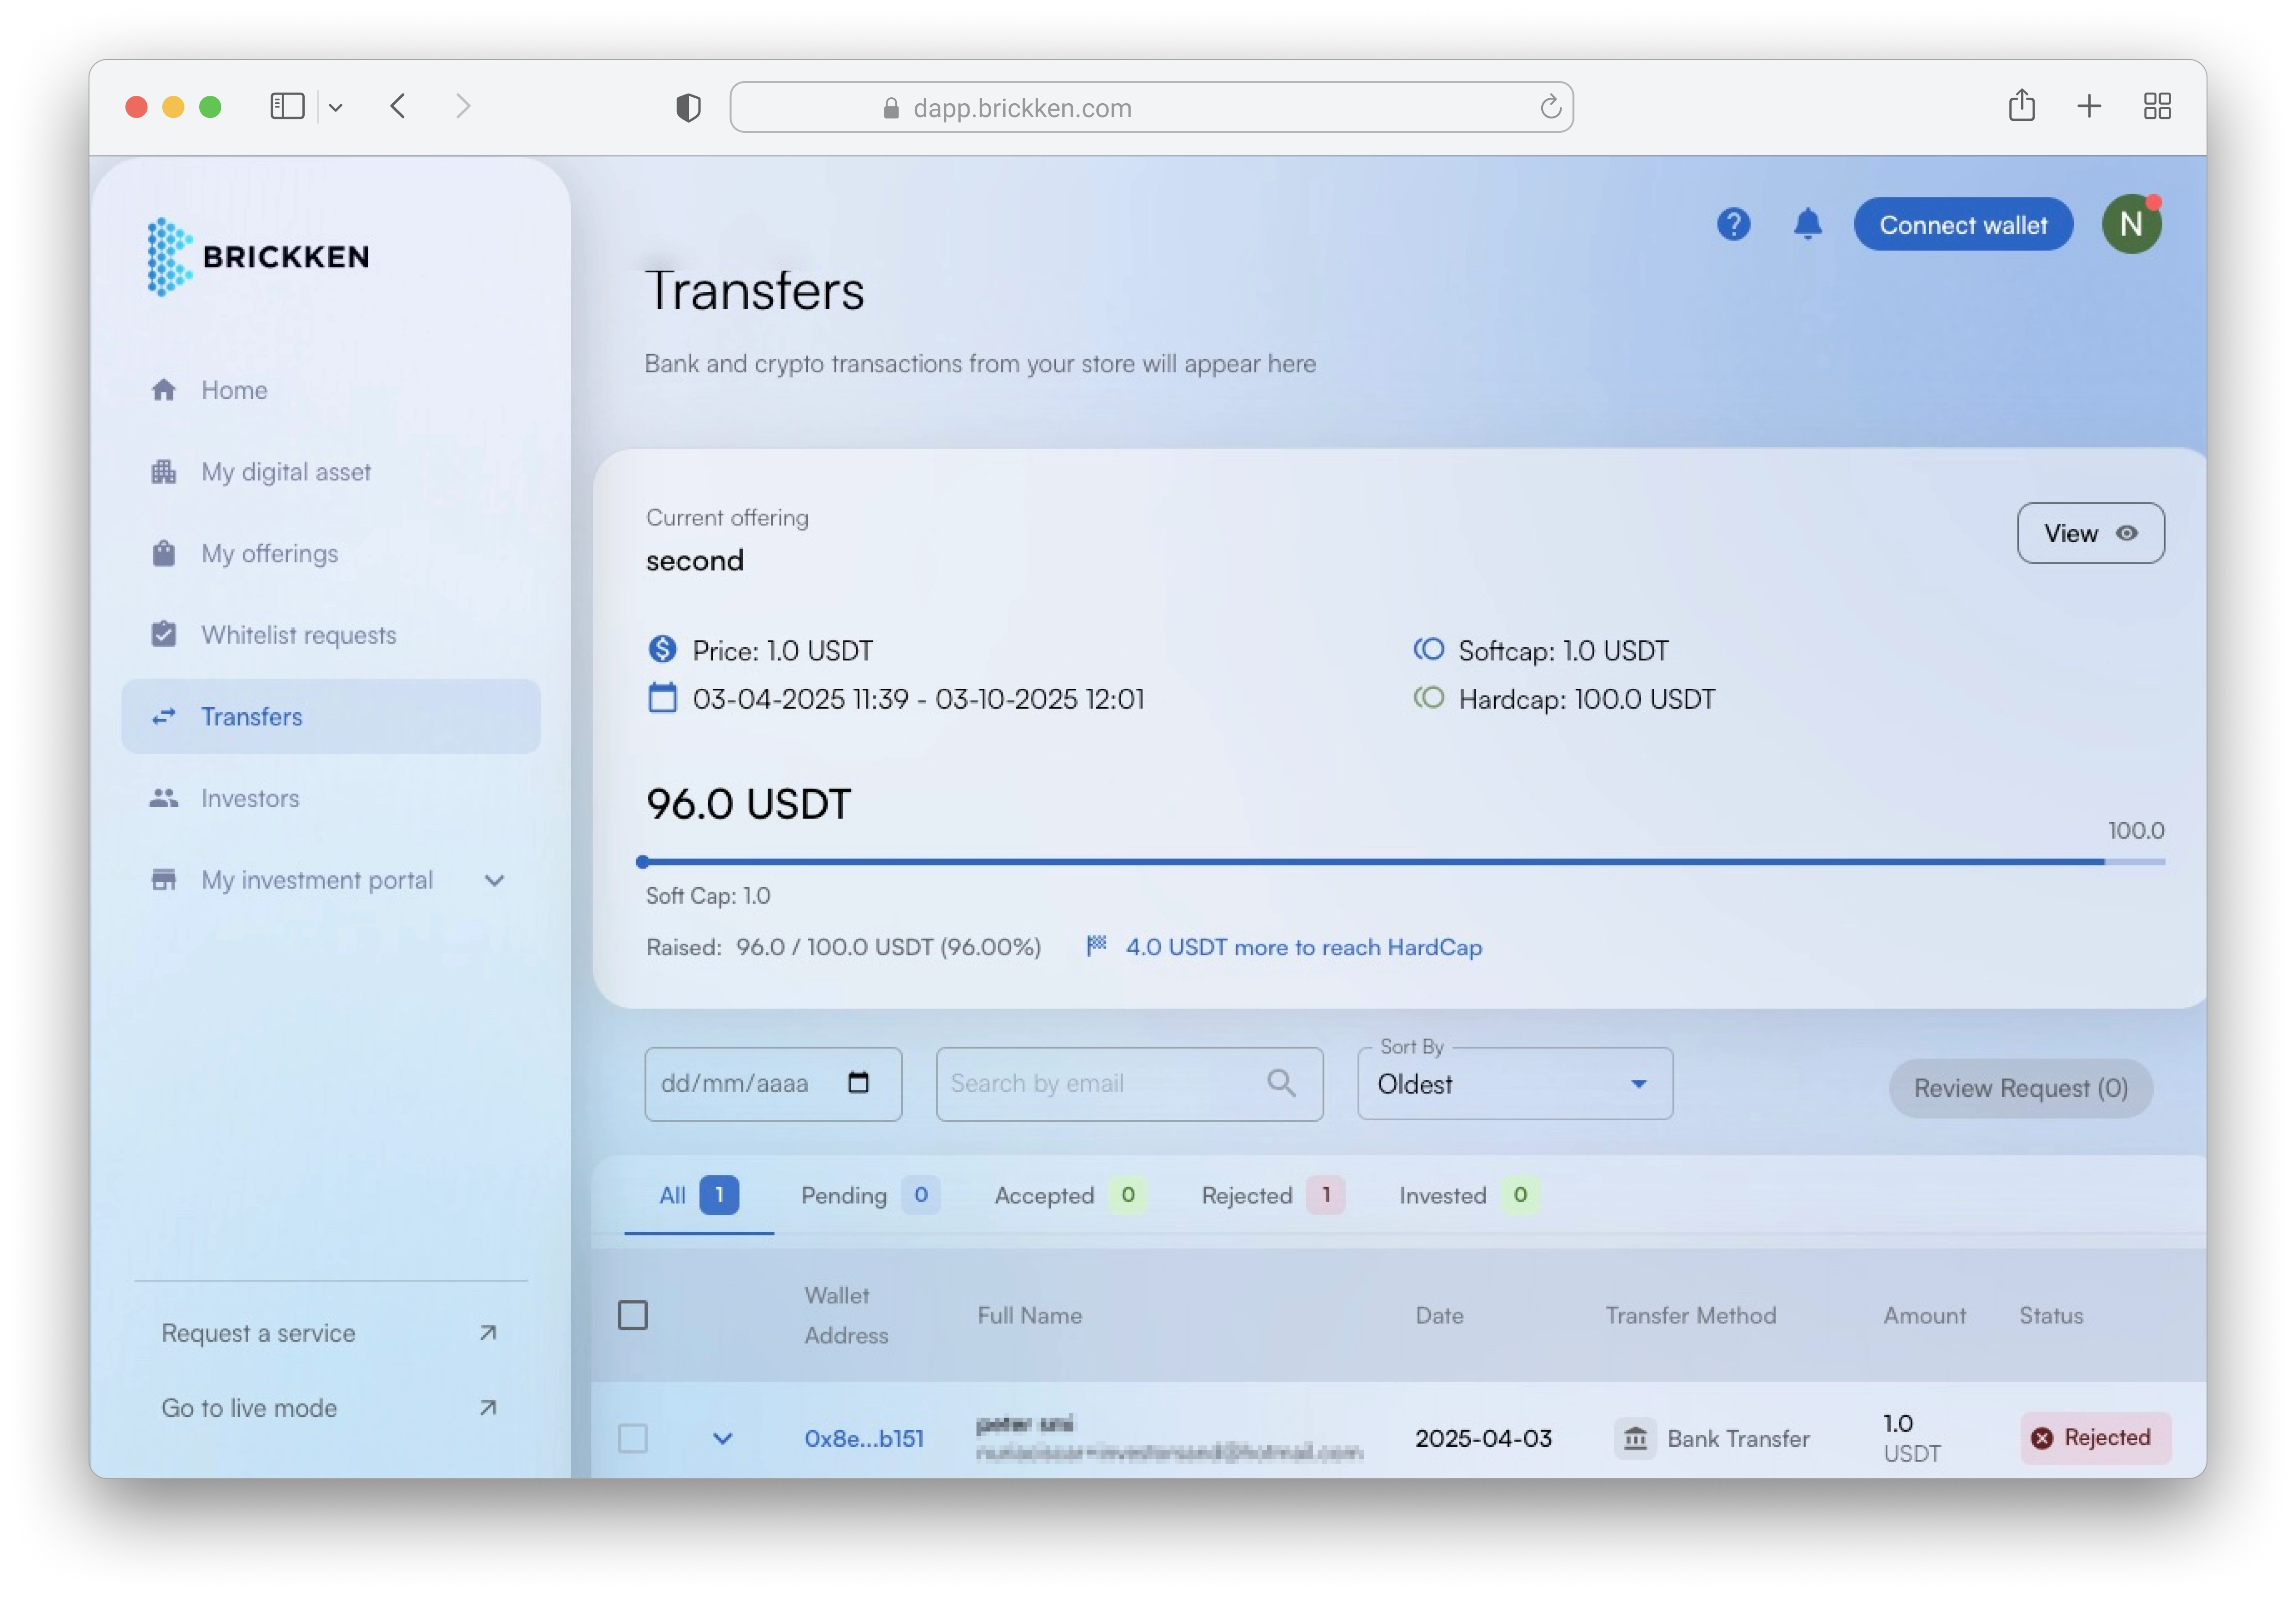This screenshot has height=1597, width=2296.
Task: Open Whitelist requests in sidebar
Action: tap(330, 635)
